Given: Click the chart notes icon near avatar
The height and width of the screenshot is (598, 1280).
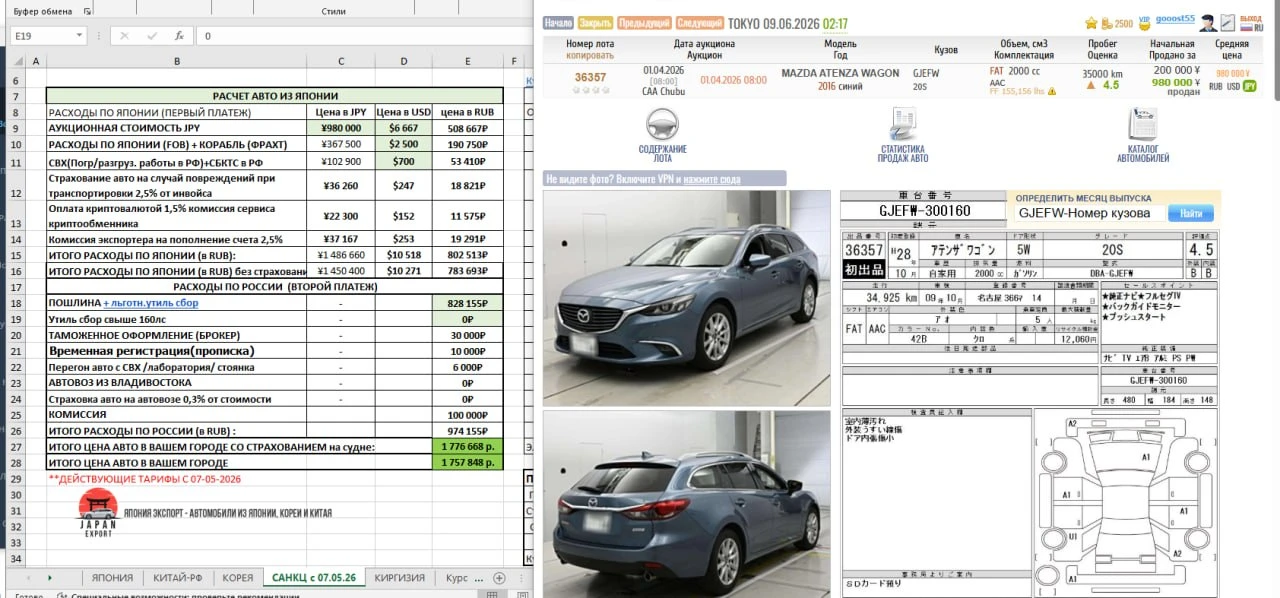Looking at the screenshot, I should 1228,23.
